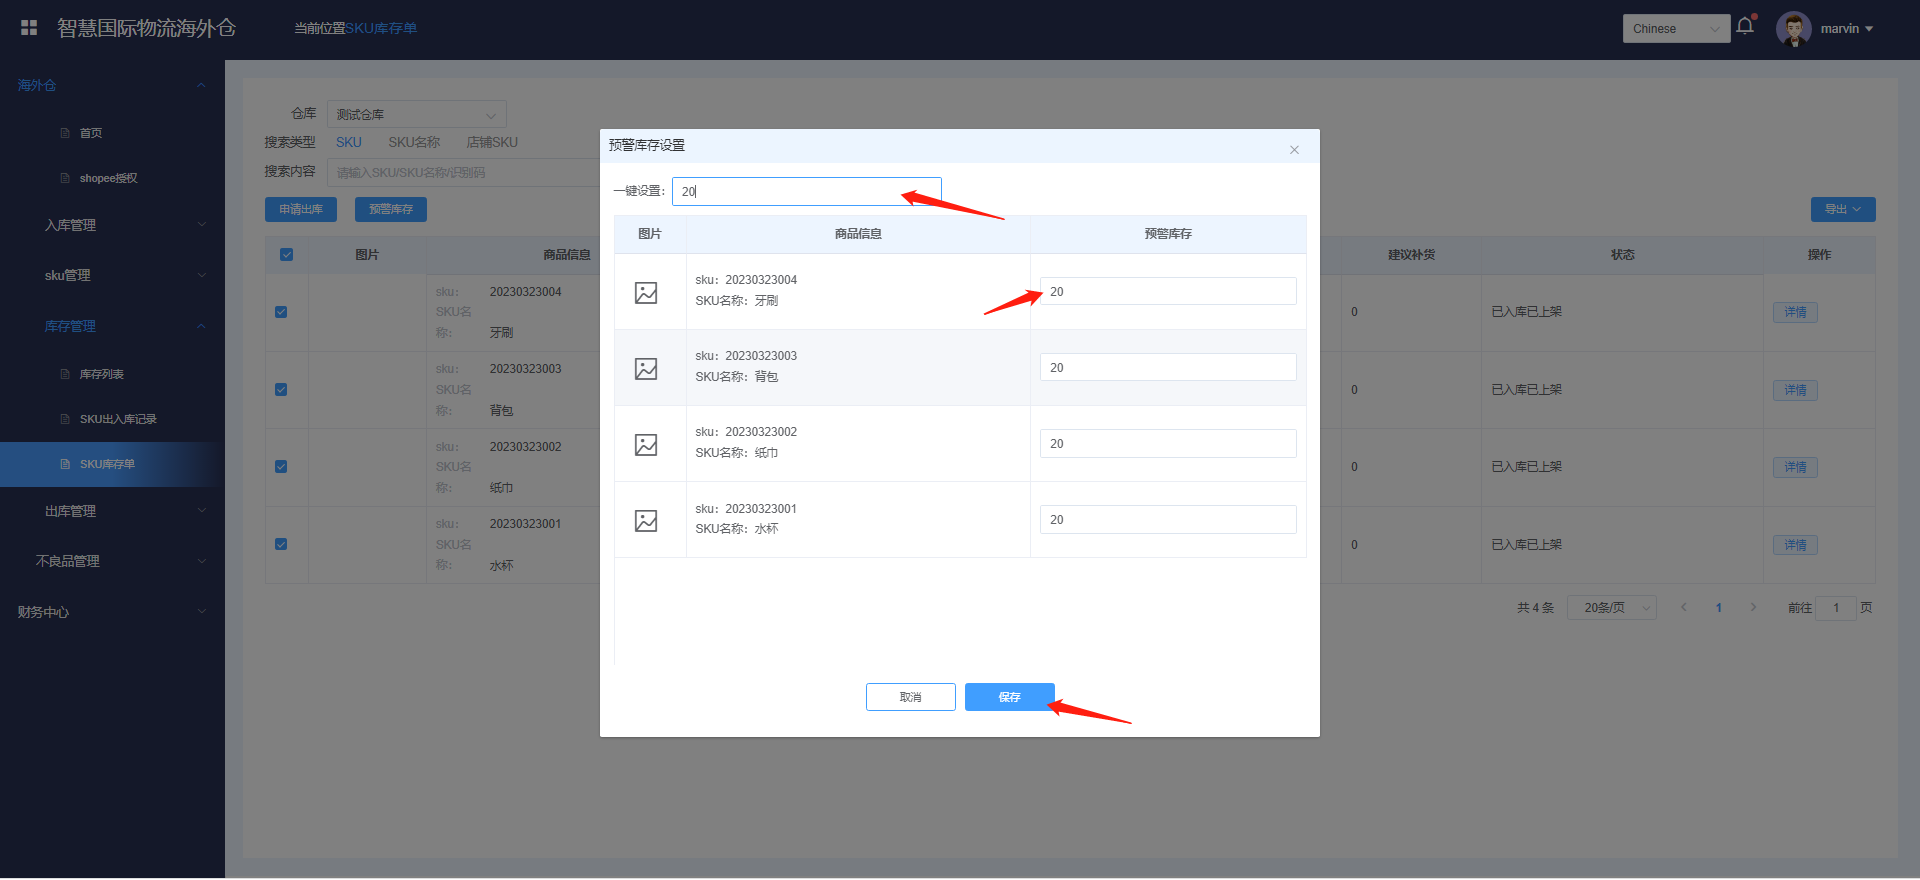Click the 保存 button
The width and height of the screenshot is (1920, 880).
click(x=1009, y=697)
